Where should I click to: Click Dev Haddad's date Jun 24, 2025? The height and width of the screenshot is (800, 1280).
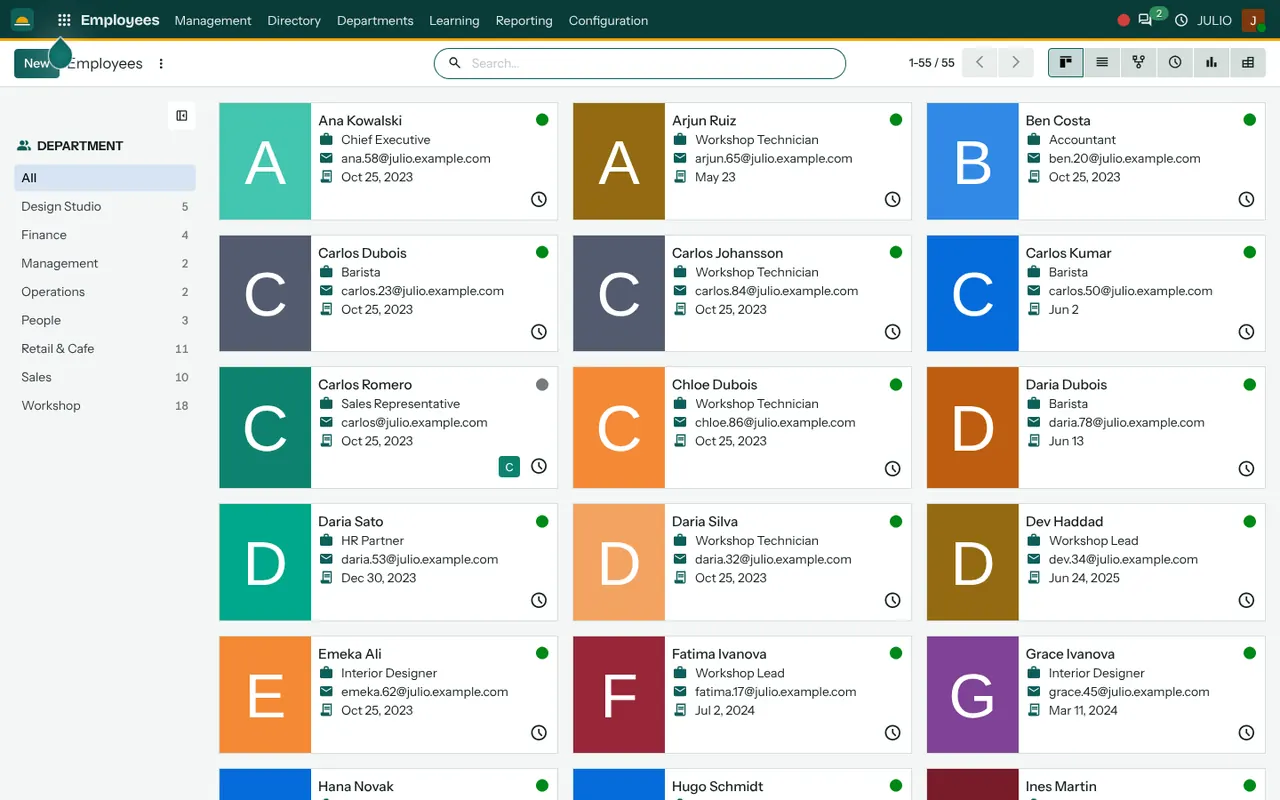(x=1084, y=578)
